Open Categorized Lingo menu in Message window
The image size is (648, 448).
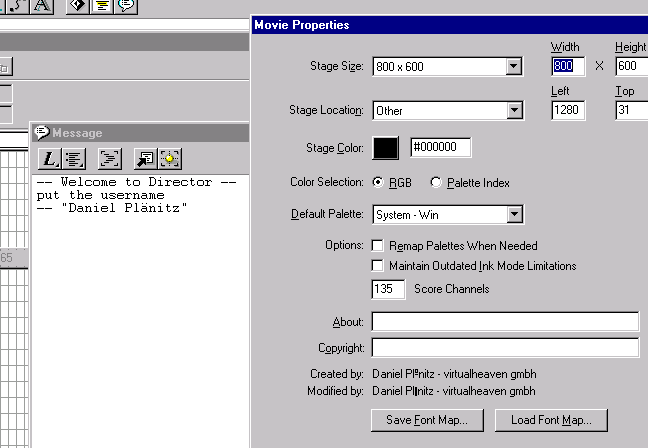point(74,159)
